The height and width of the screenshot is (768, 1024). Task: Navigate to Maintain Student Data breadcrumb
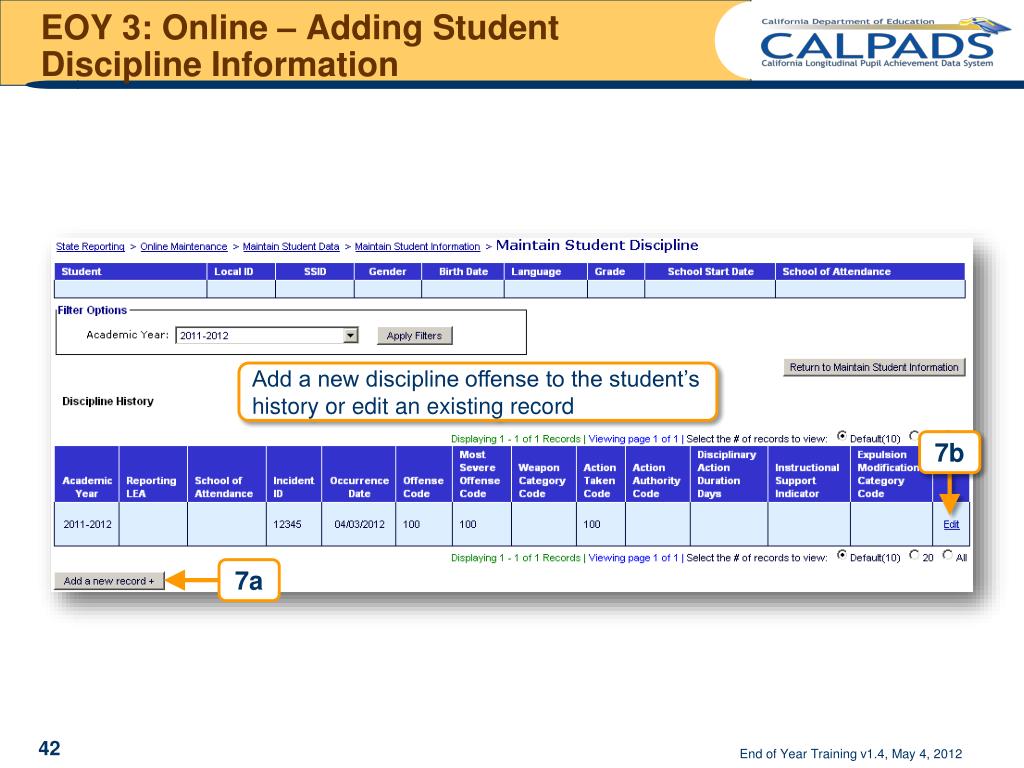[291, 246]
